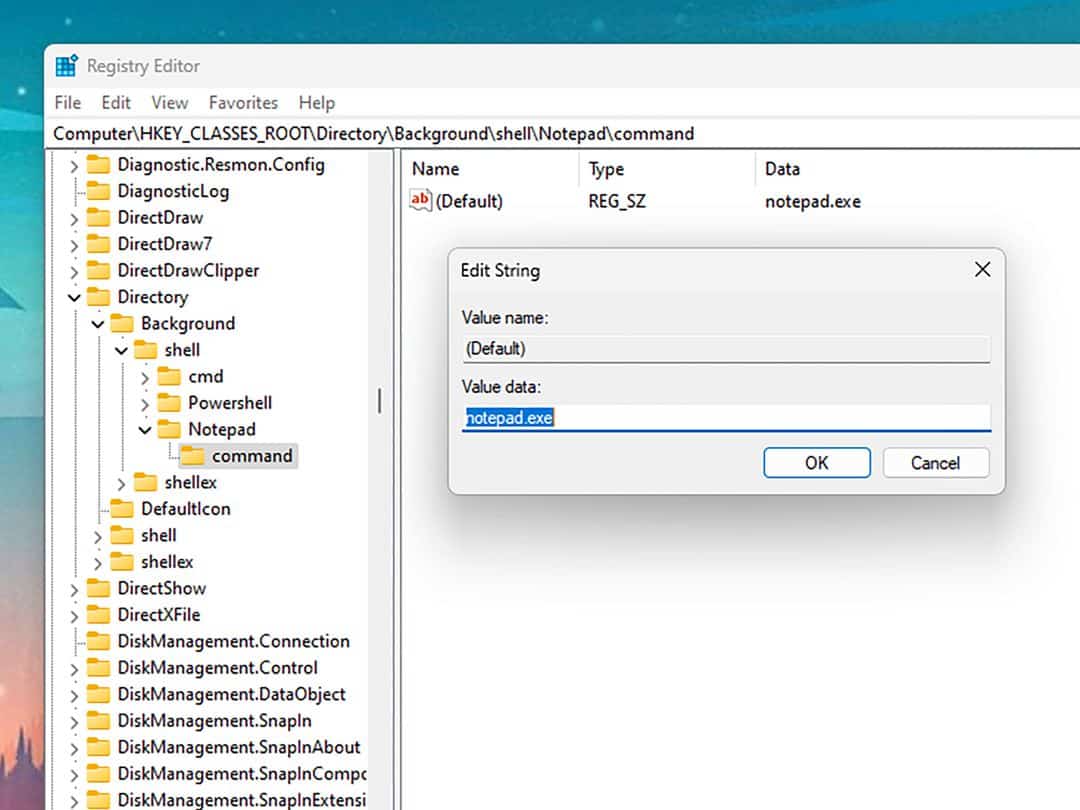Expand the cmd key

coord(145,377)
